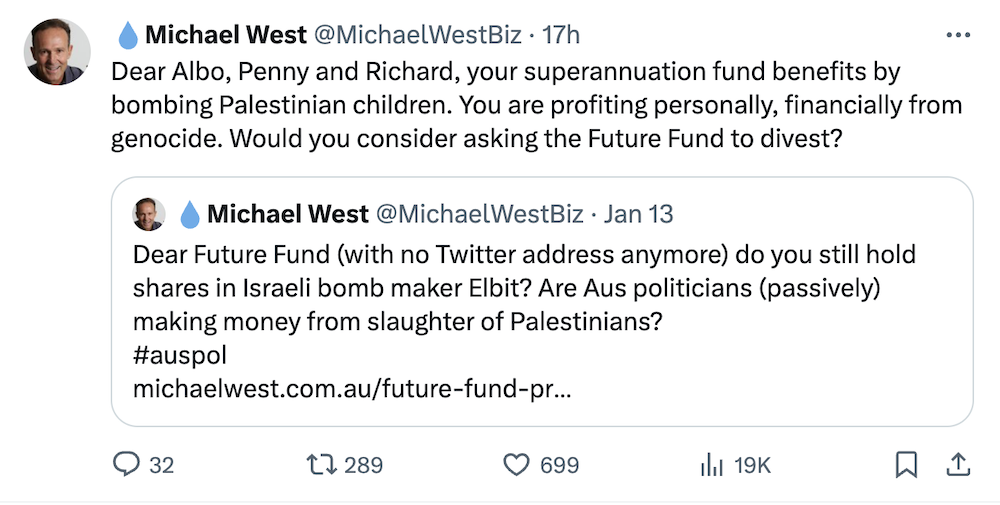Click the @MichaelWestBiz handle in quoted tweet
The width and height of the screenshot is (1000, 505).
coord(478,214)
